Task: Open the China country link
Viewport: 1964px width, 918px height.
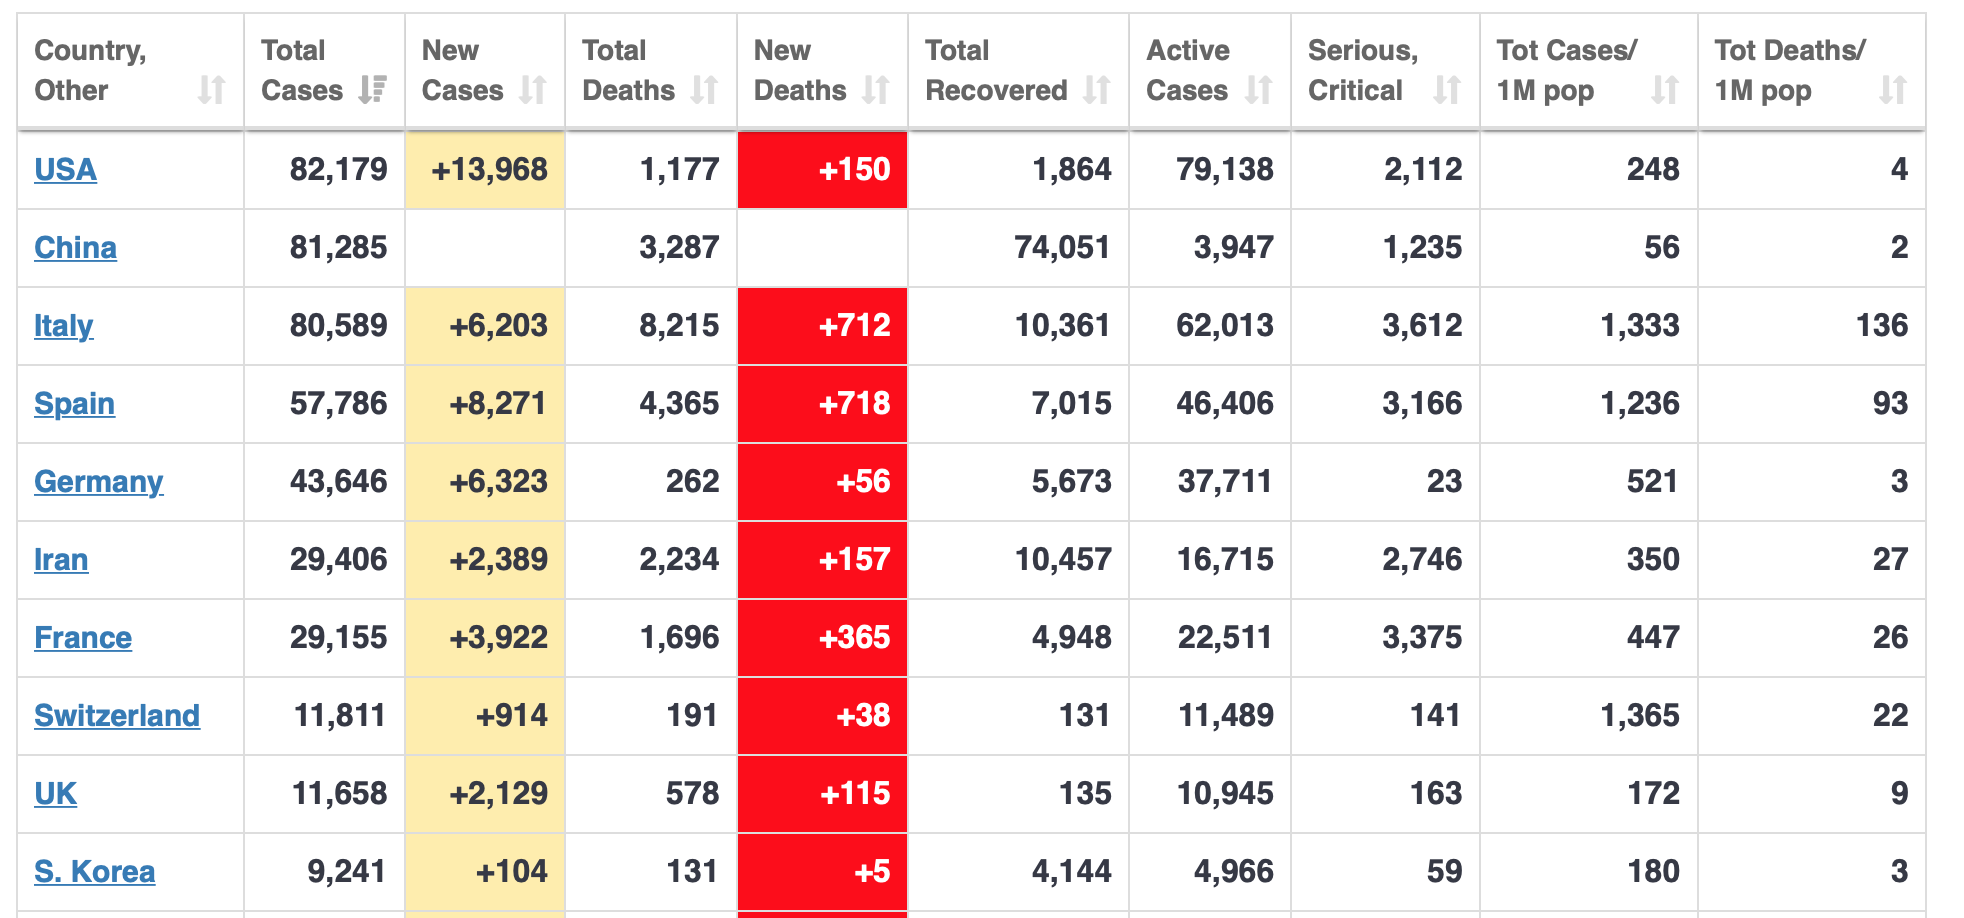Action: pyautogui.click(x=75, y=248)
